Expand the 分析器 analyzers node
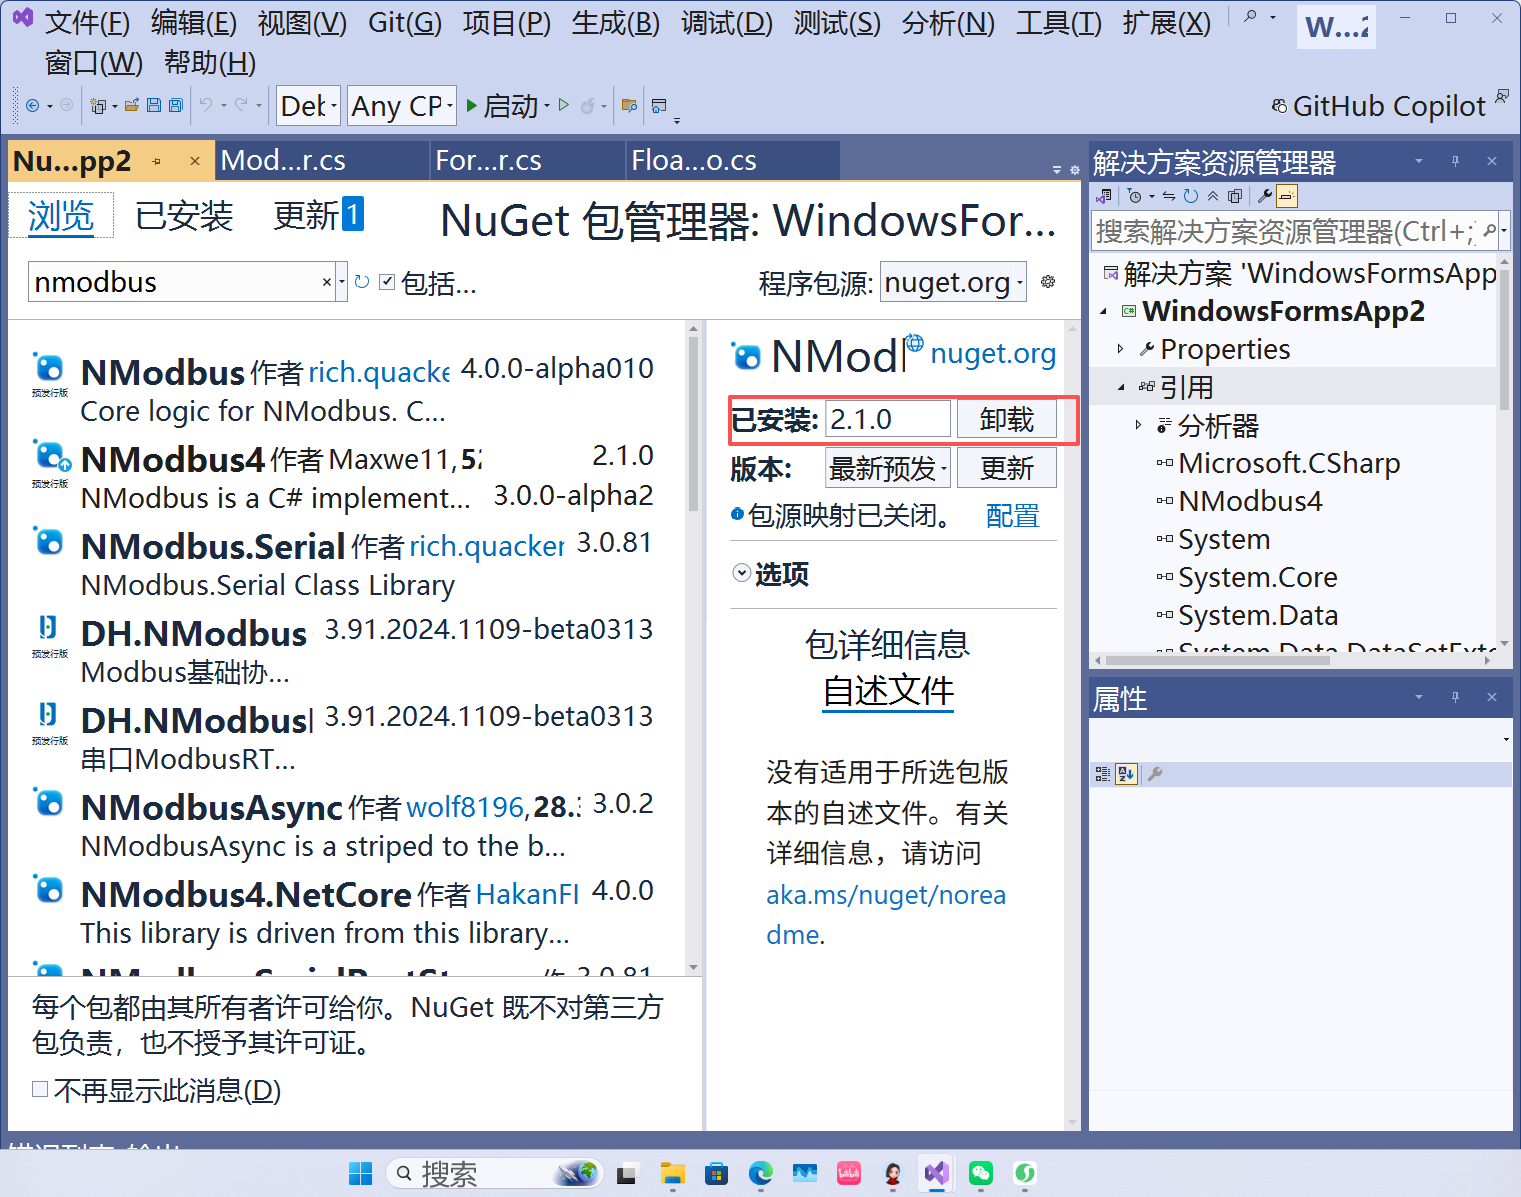This screenshot has height=1197, width=1521. tap(1138, 425)
